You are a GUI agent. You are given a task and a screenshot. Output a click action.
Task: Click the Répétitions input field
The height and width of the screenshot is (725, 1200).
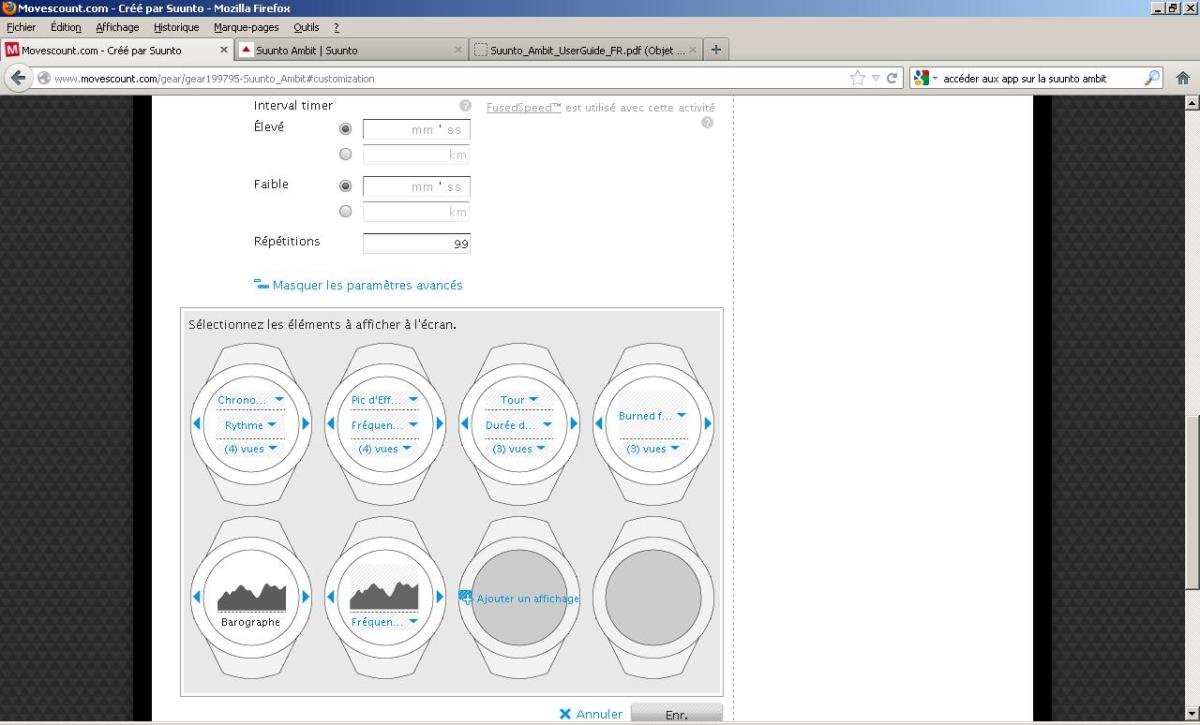point(416,244)
